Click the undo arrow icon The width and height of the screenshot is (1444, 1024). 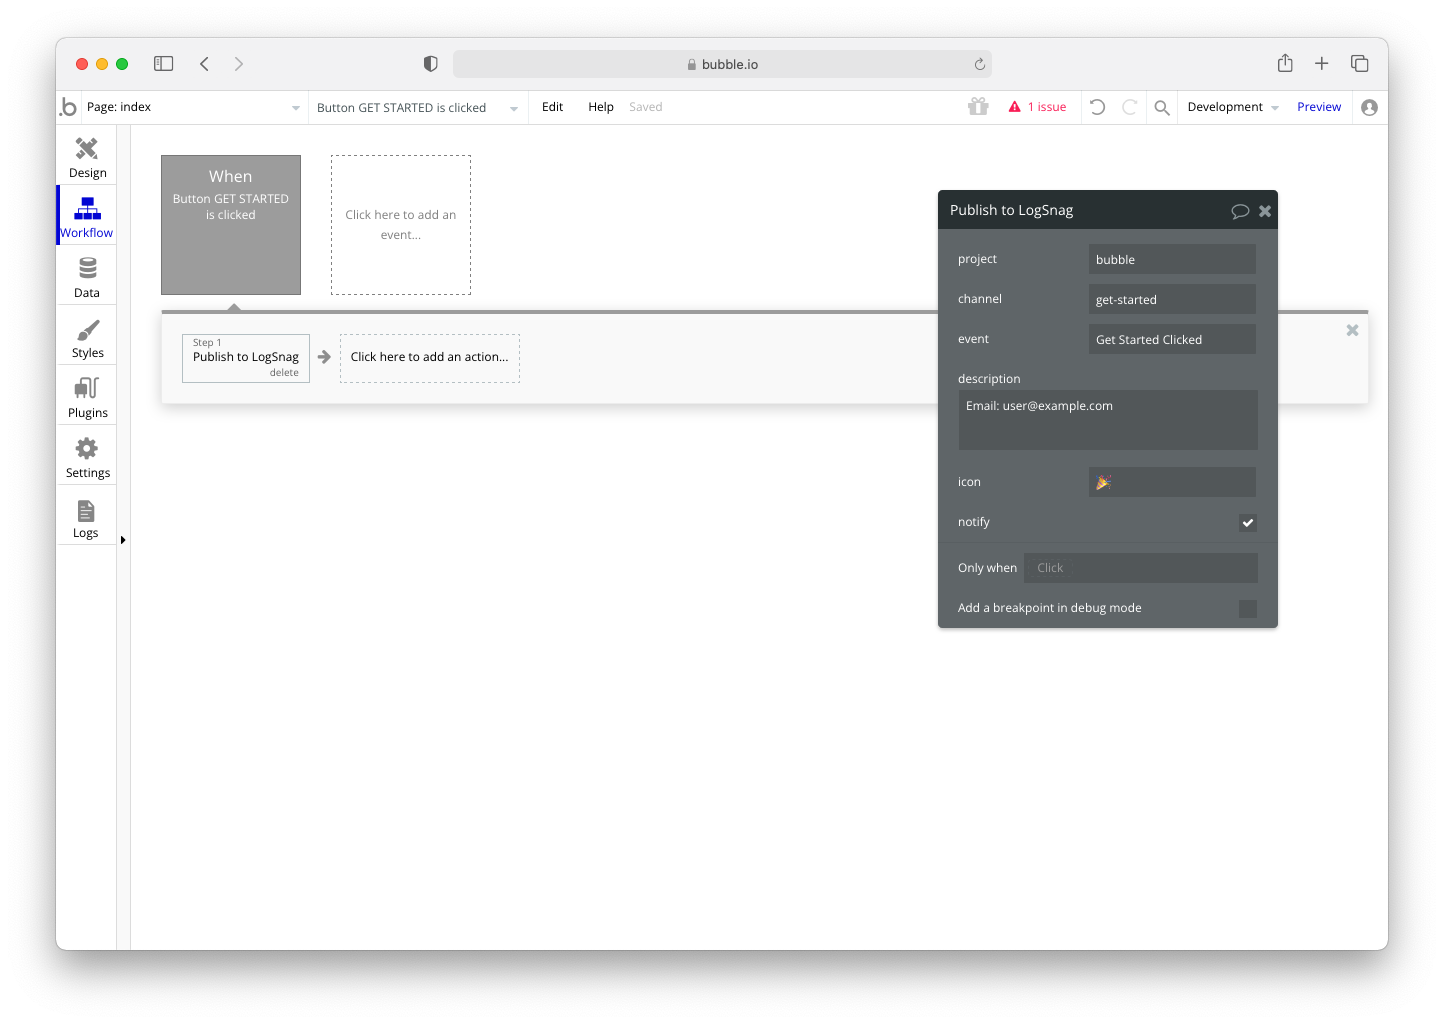1097,107
